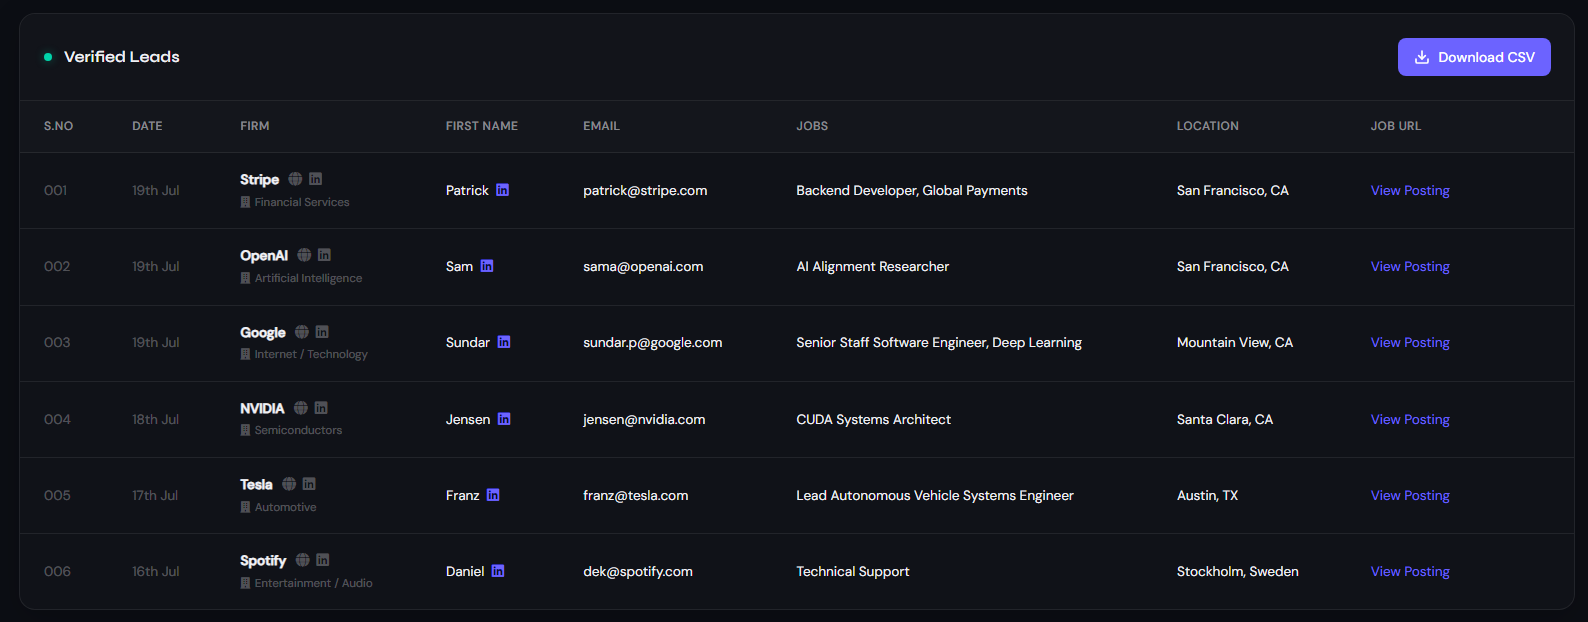Click the Spotify firm name
The image size is (1588, 622).
(x=263, y=560)
